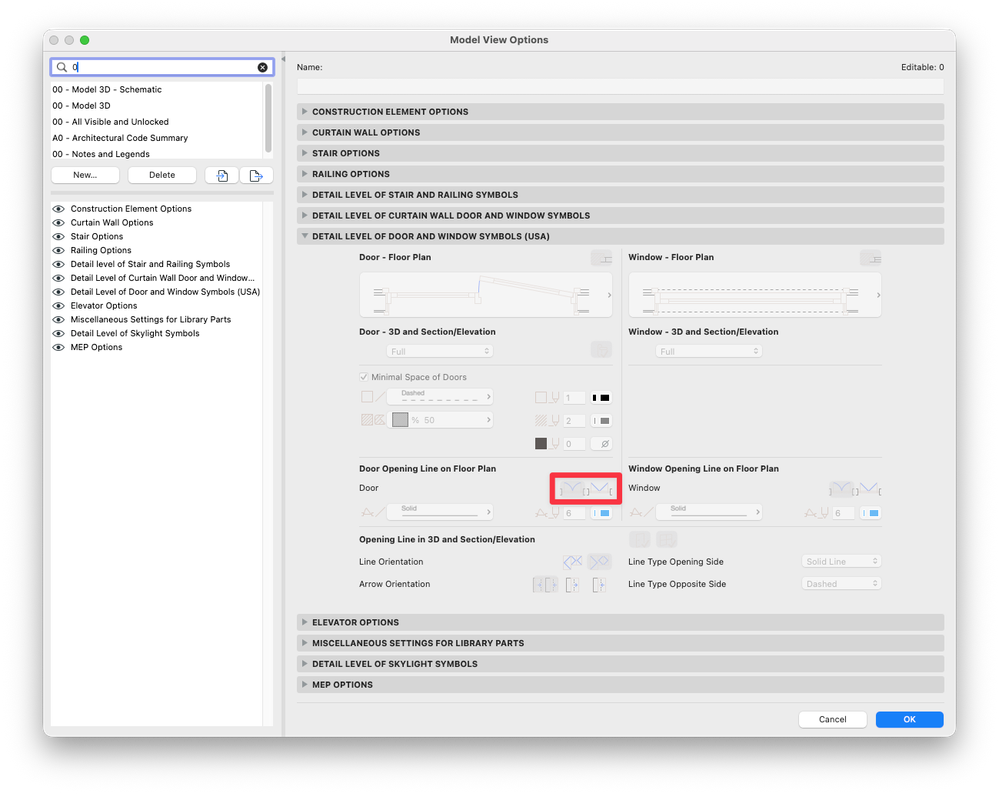The image size is (999, 794).
Task: Click black pen color swatch beside 1
Action: (x=601, y=398)
